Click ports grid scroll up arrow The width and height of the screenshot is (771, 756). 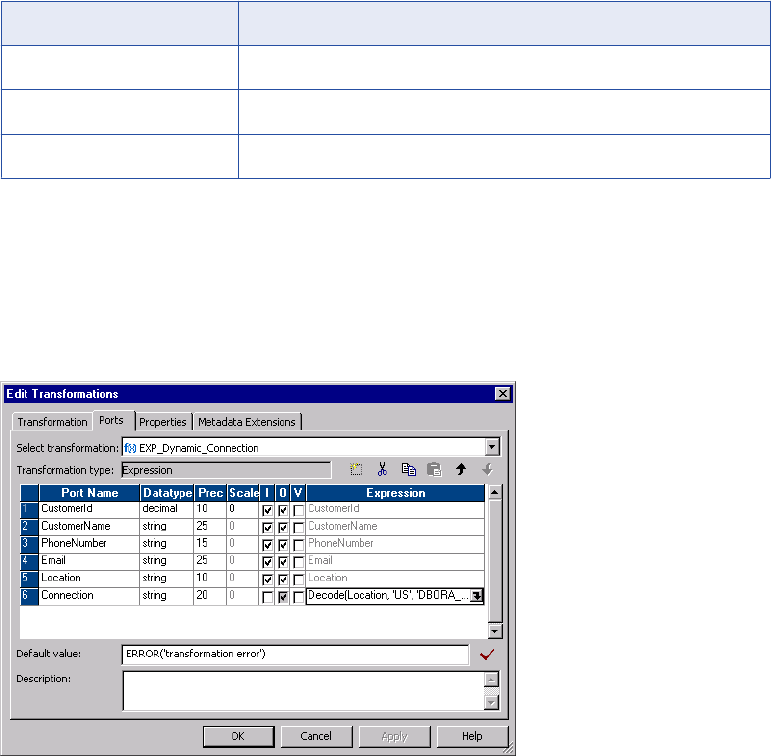tap(495, 492)
